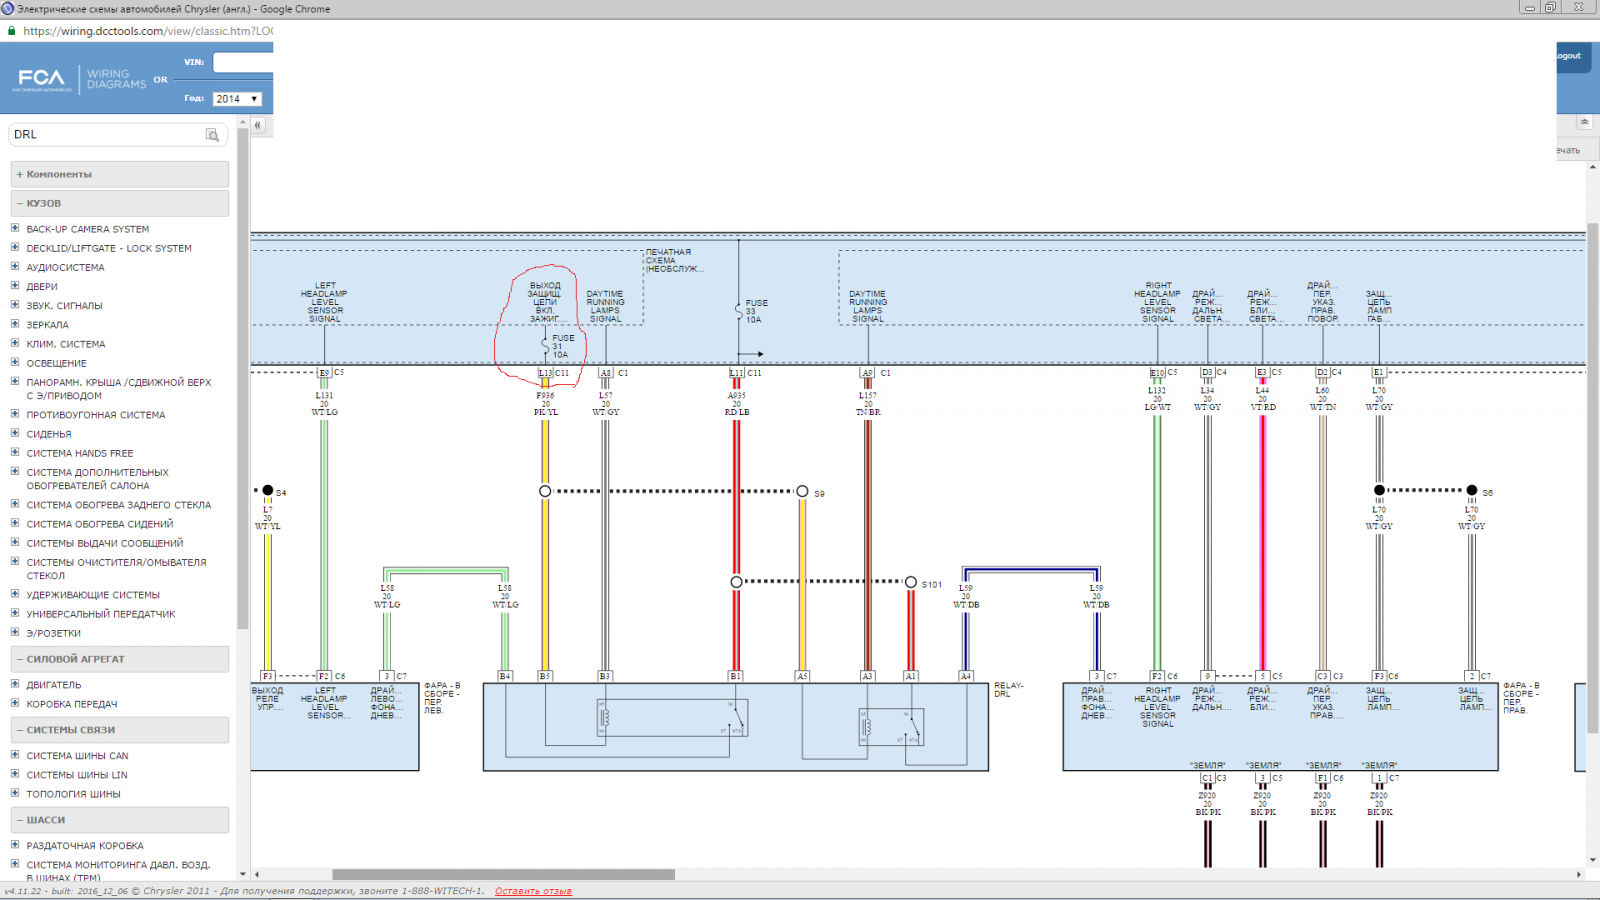Click the VIN input field

[x=243, y=63]
